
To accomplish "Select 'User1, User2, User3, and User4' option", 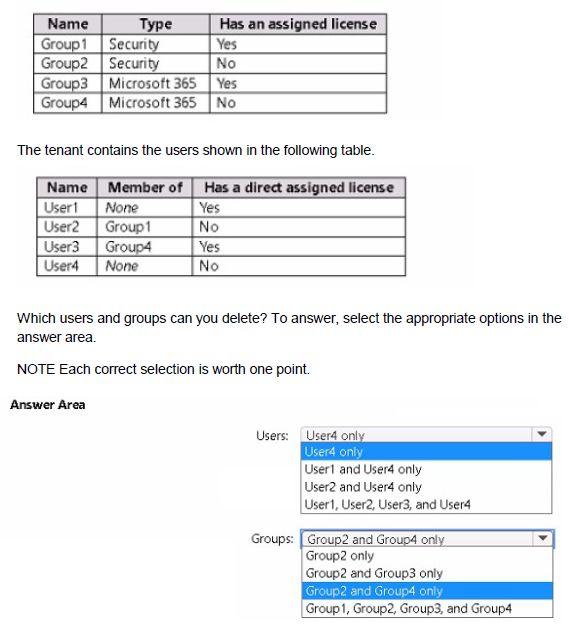I will point(426,505).
